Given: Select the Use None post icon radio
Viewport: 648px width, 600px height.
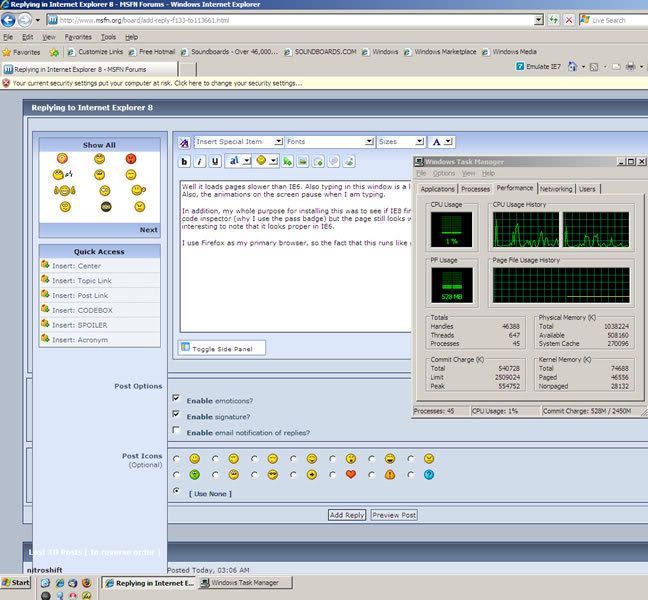Looking at the screenshot, I should (177, 491).
